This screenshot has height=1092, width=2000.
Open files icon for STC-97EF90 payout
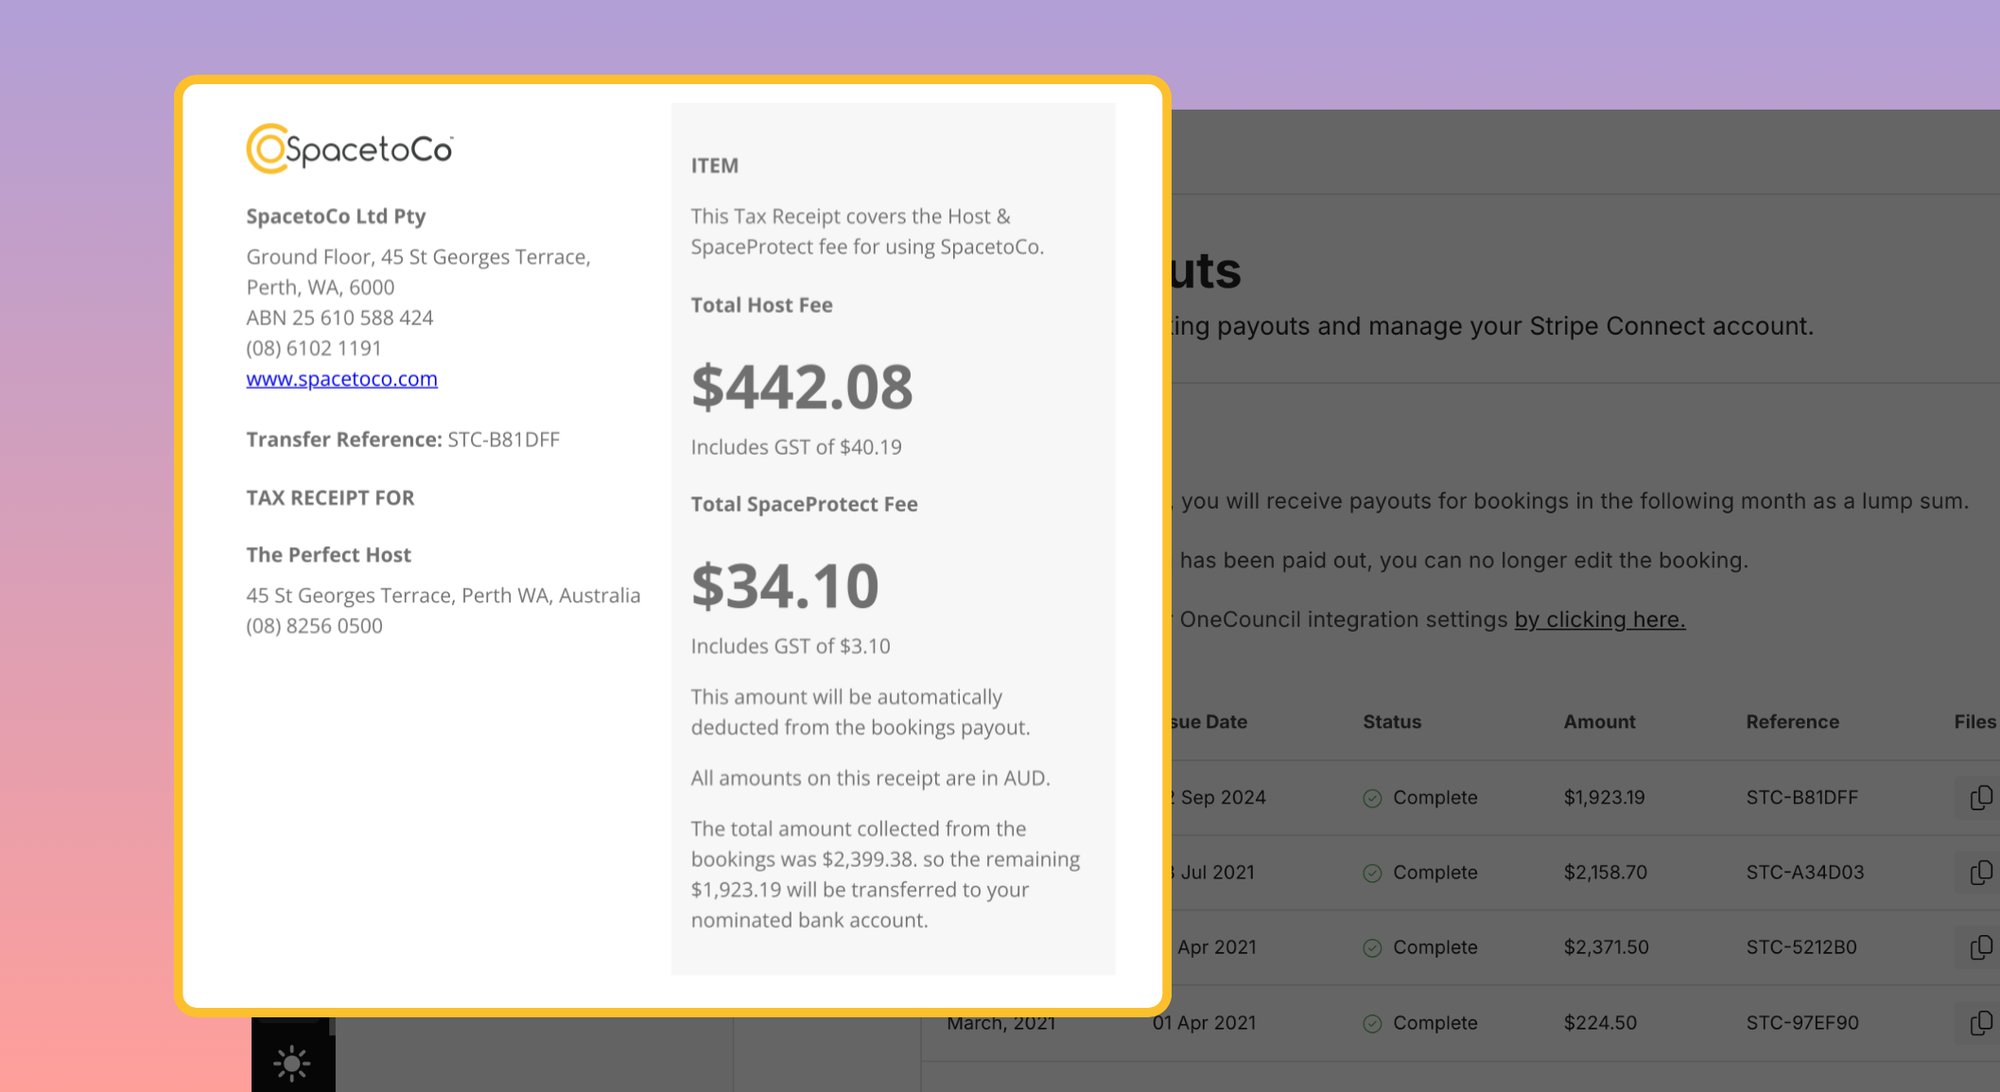click(x=1980, y=1023)
